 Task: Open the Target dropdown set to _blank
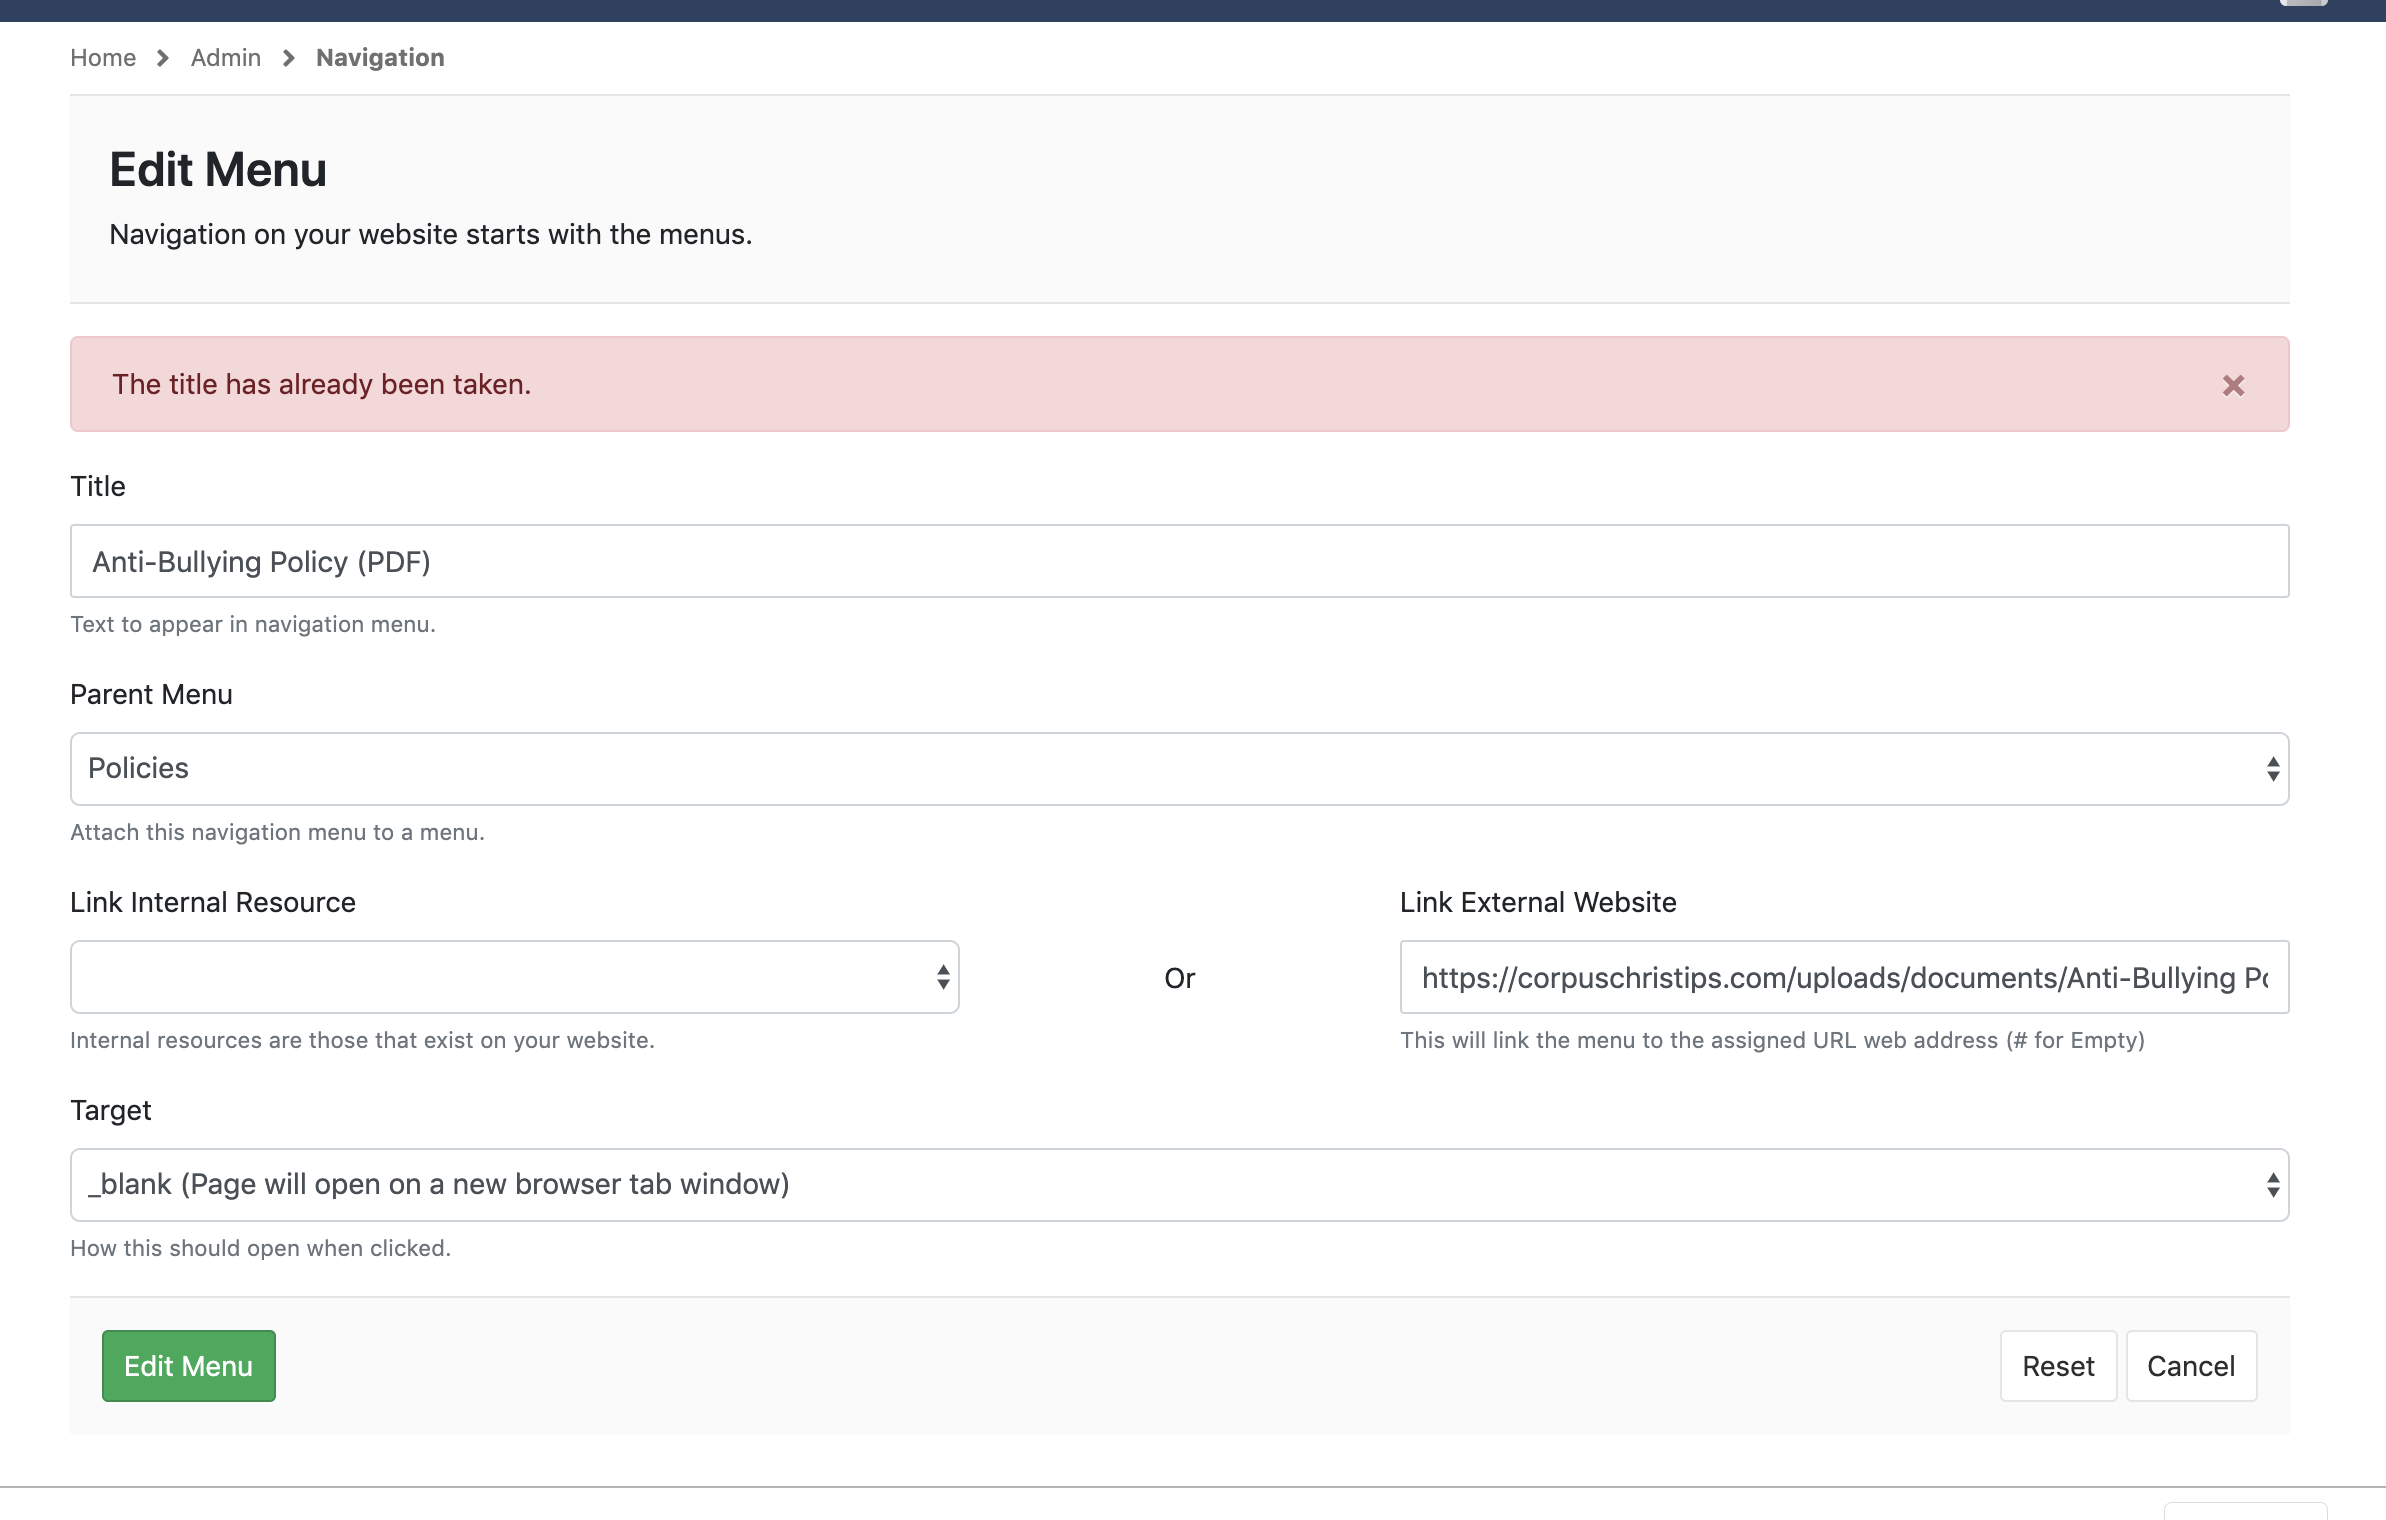click(1100, 1185)
